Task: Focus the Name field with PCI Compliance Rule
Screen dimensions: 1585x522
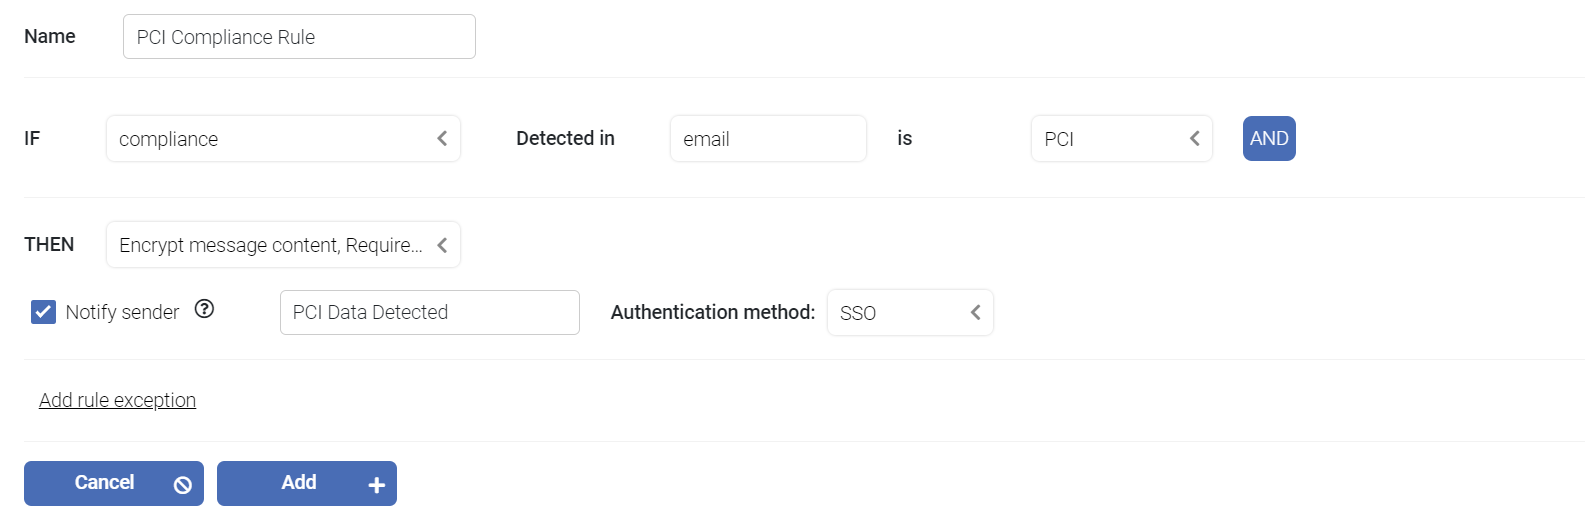Action: (299, 37)
